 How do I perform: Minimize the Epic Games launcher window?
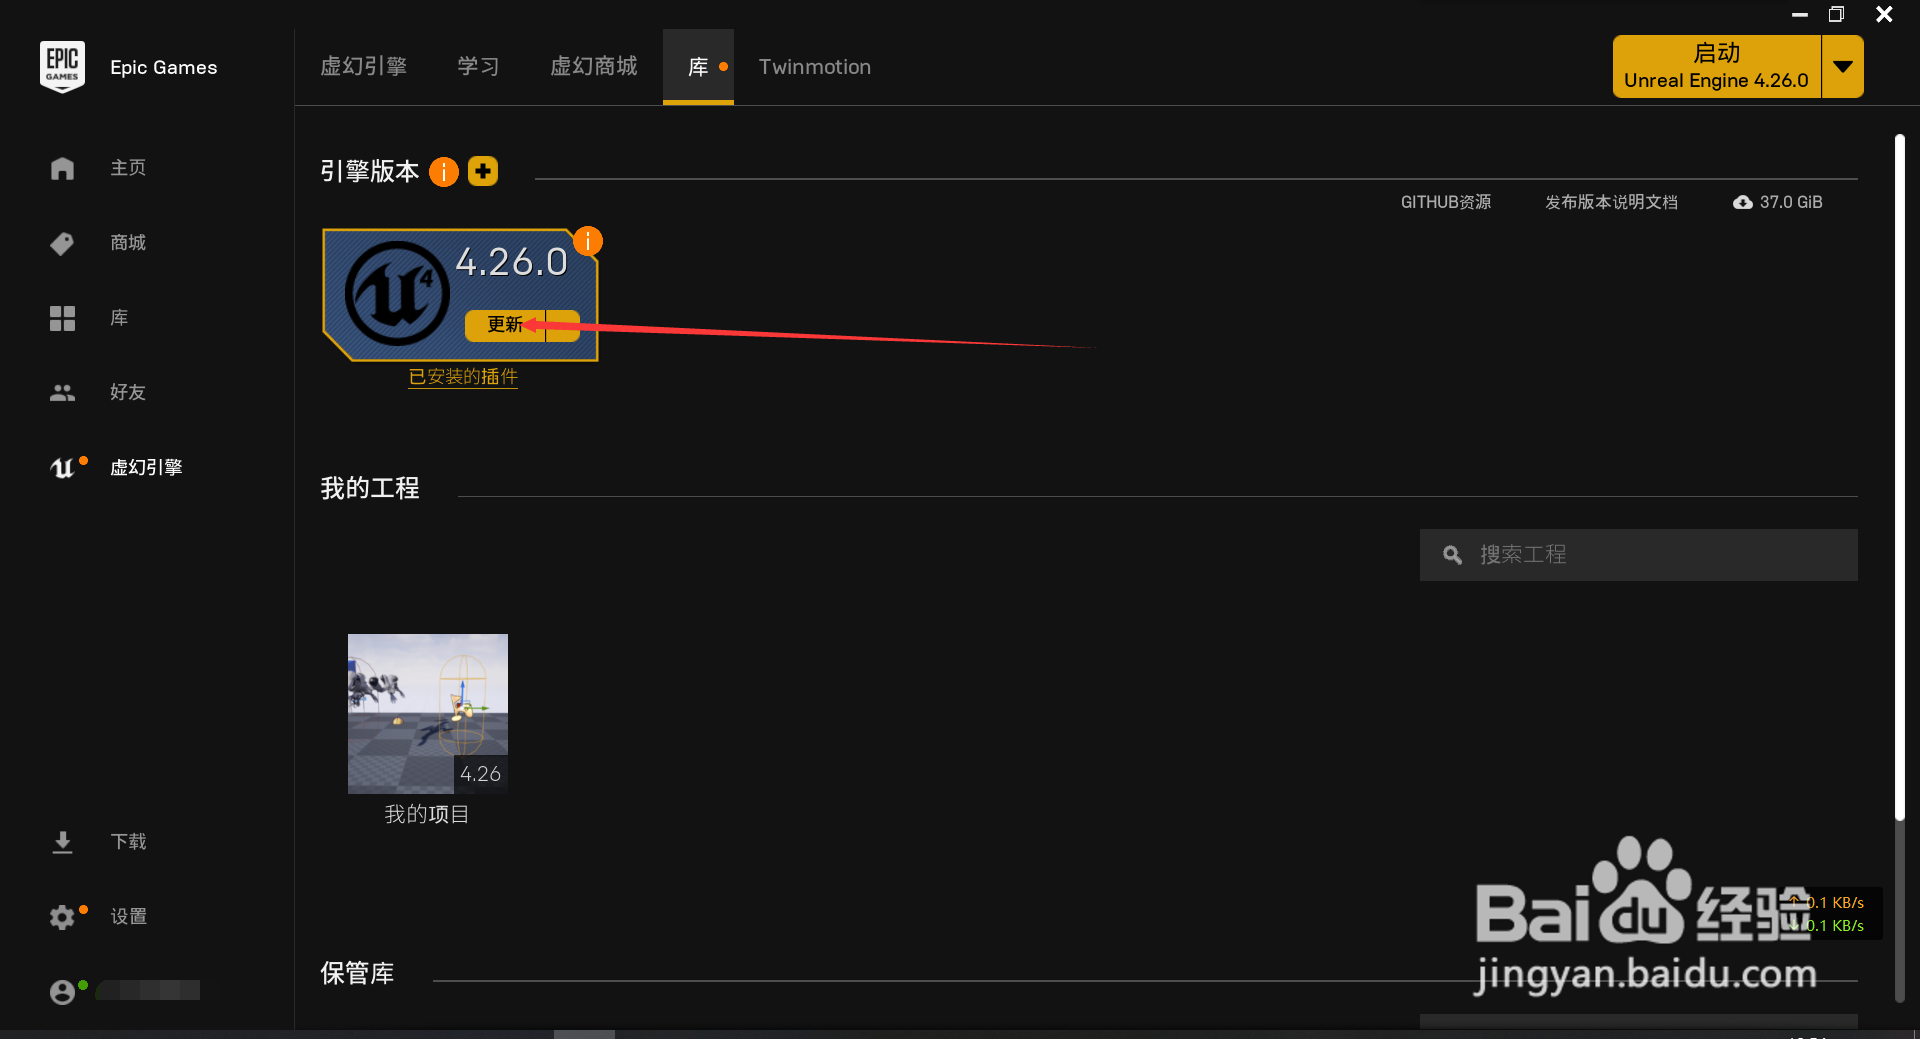coord(1800,14)
